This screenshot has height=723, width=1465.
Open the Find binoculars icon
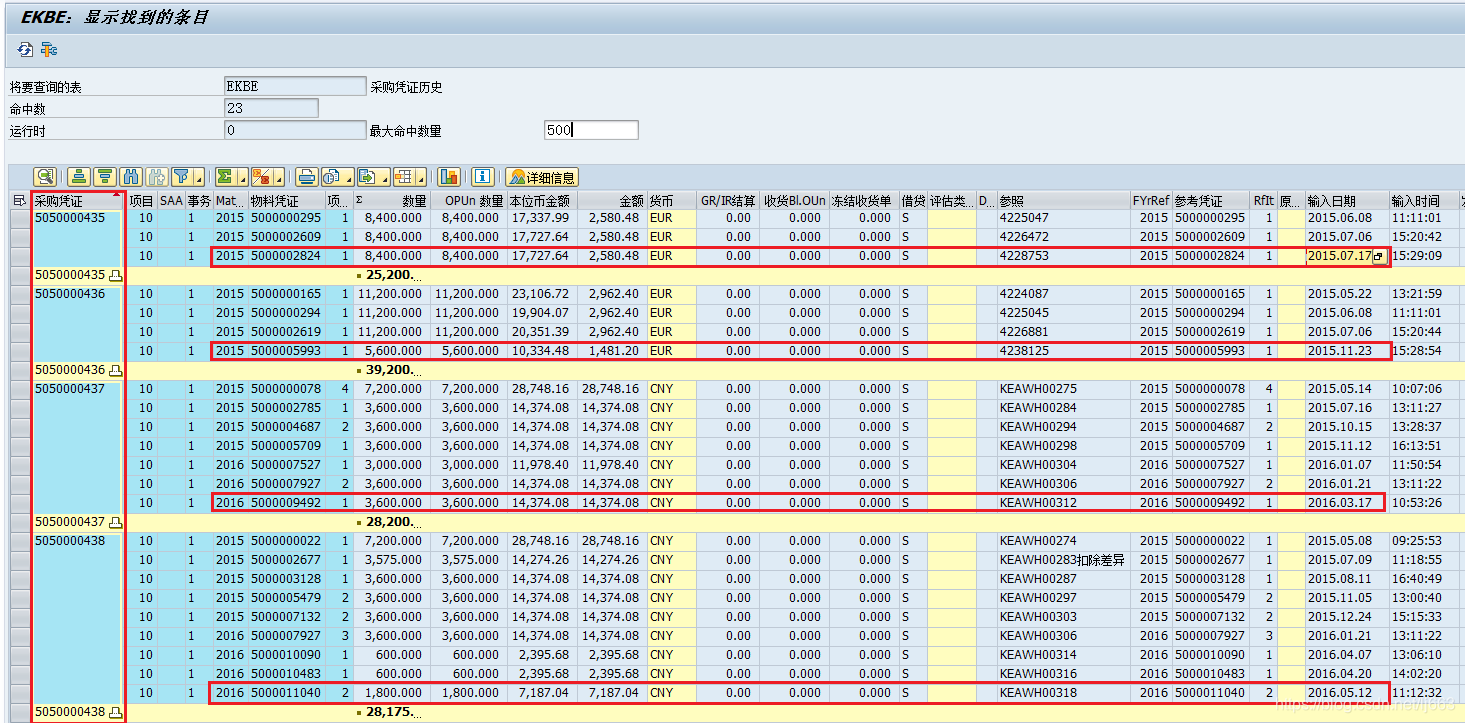[131, 177]
